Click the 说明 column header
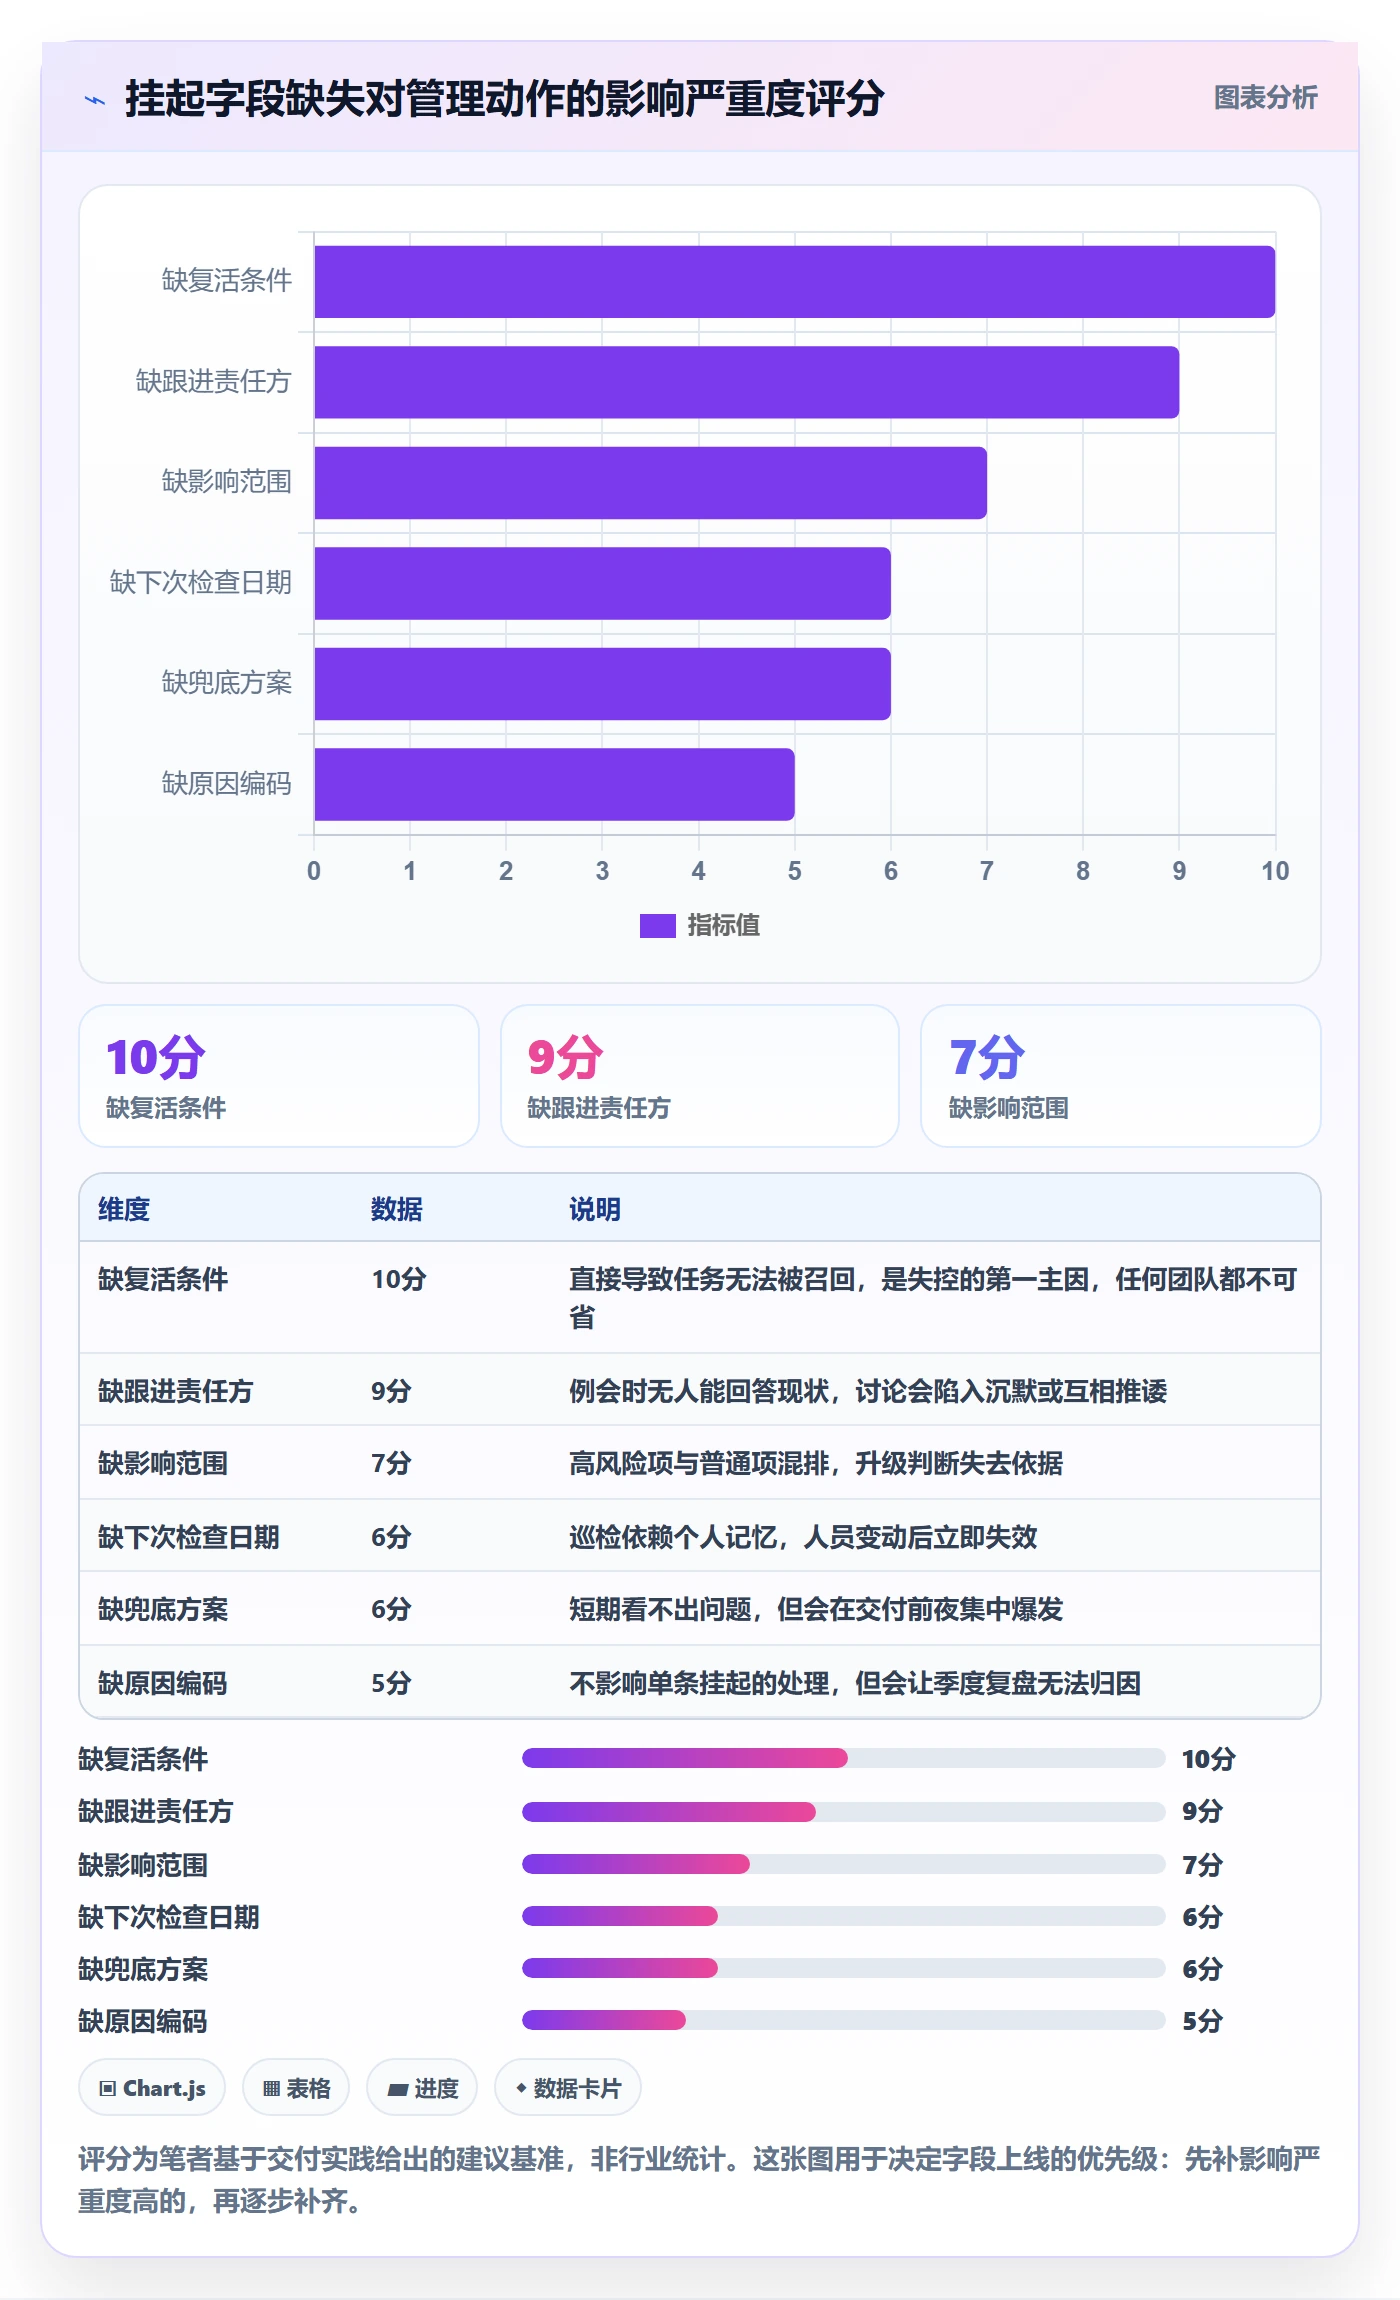 [595, 1209]
